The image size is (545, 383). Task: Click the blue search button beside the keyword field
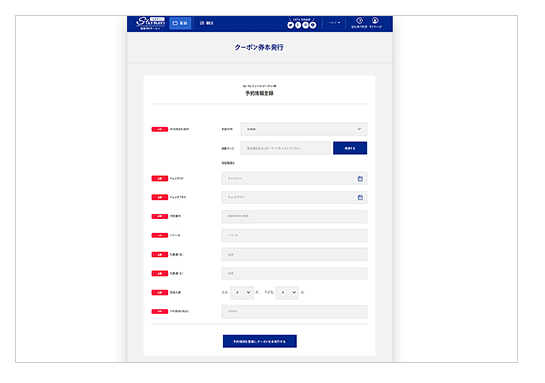[x=350, y=148]
